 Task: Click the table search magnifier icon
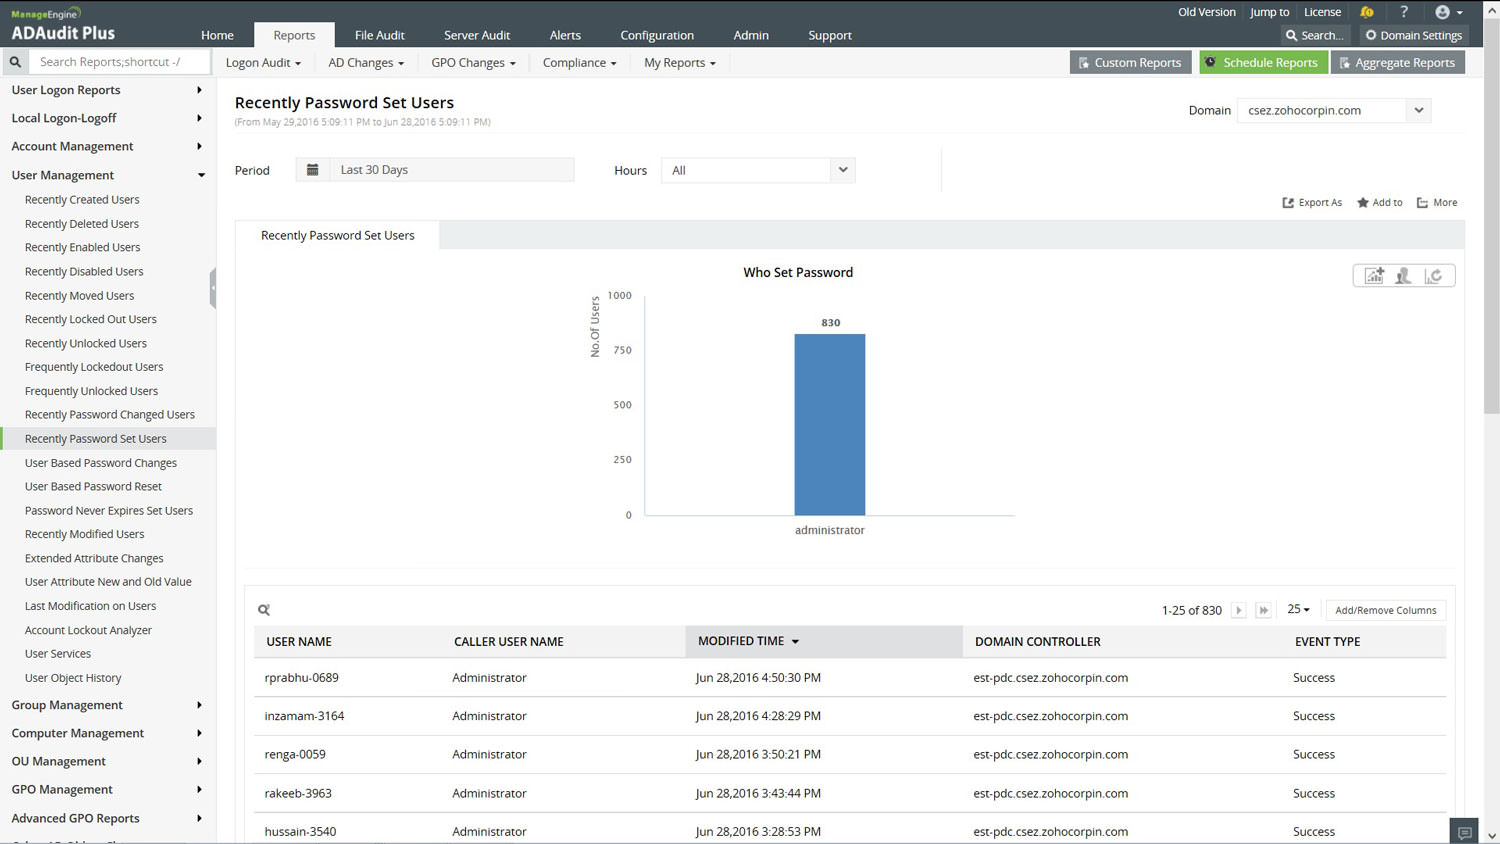click(264, 610)
